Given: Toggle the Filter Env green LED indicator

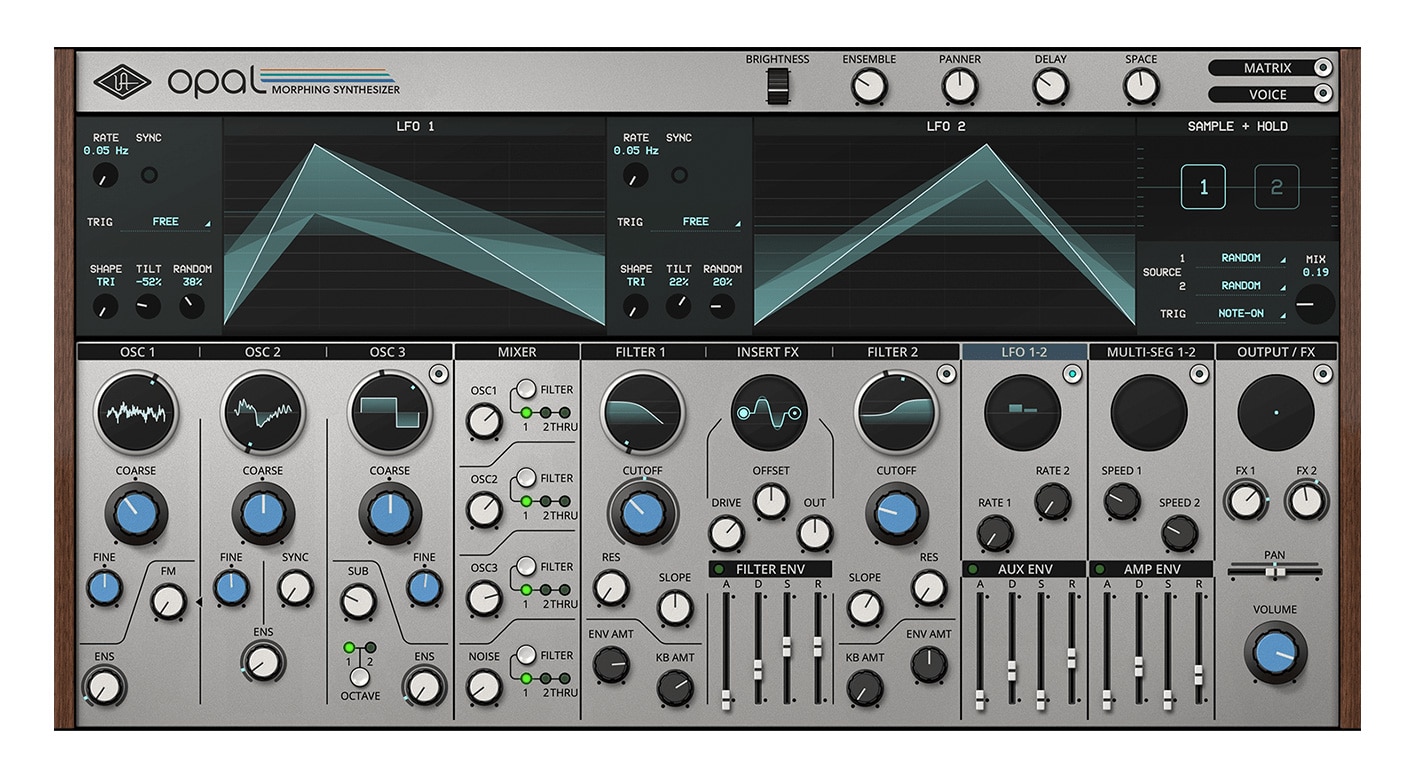Looking at the screenshot, I should pyautogui.click(x=720, y=569).
